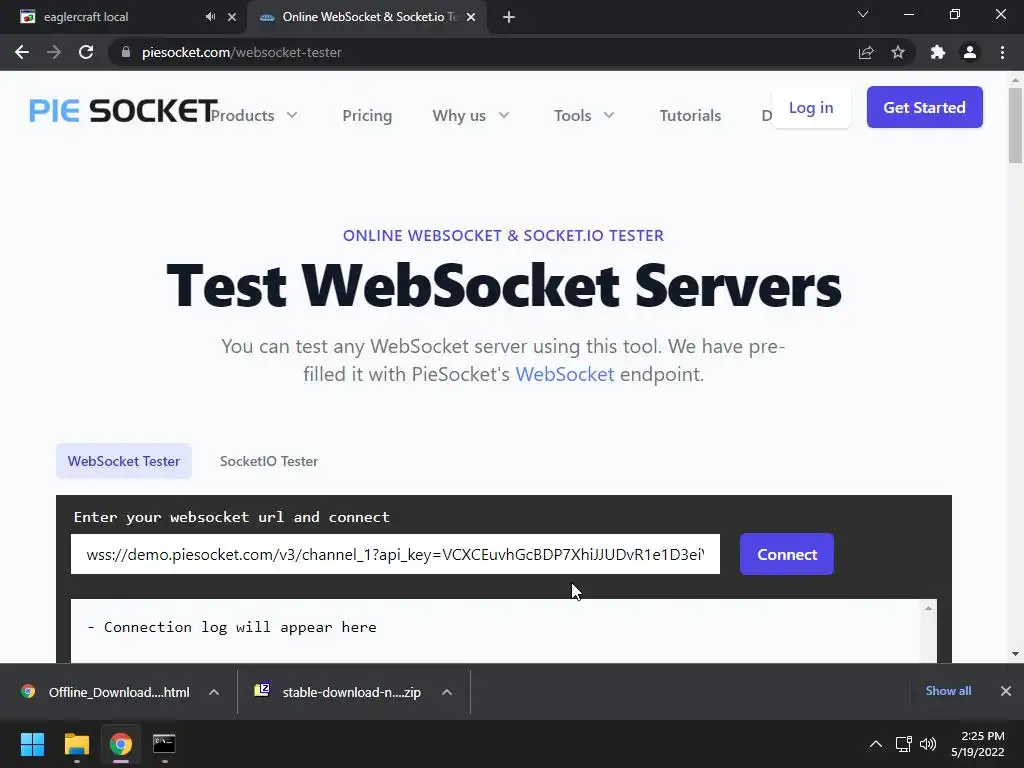The height and width of the screenshot is (768, 1024).
Task: Close the Online WebSocket tester tab
Action: click(471, 17)
